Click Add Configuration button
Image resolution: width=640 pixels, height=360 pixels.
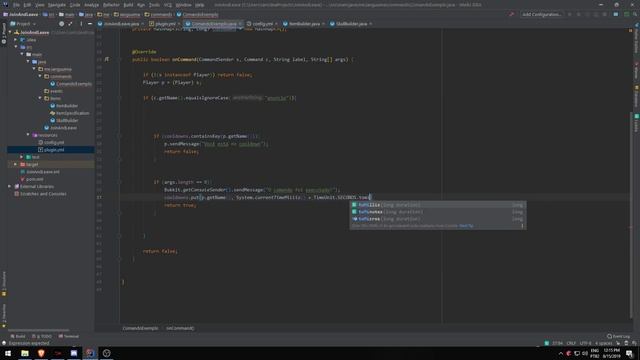pos(541,14)
